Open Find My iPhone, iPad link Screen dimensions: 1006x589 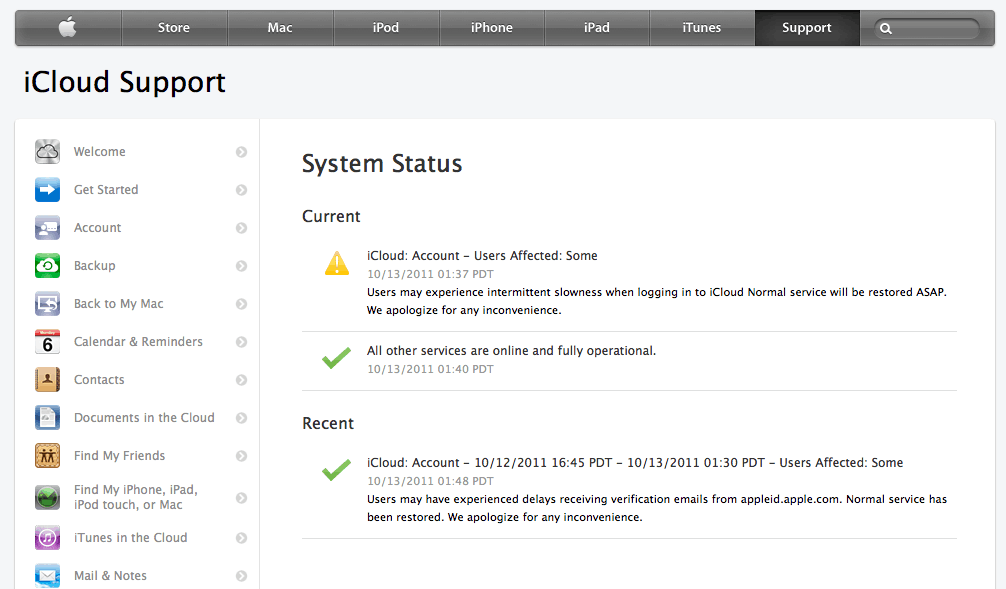pyautogui.click(x=135, y=497)
